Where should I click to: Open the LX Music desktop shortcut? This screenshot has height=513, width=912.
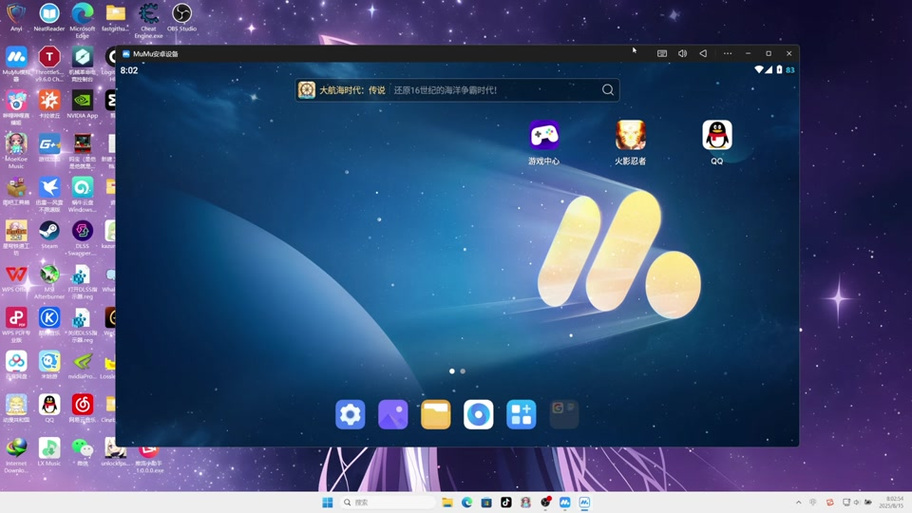pyautogui.click(x=49, y=452)
